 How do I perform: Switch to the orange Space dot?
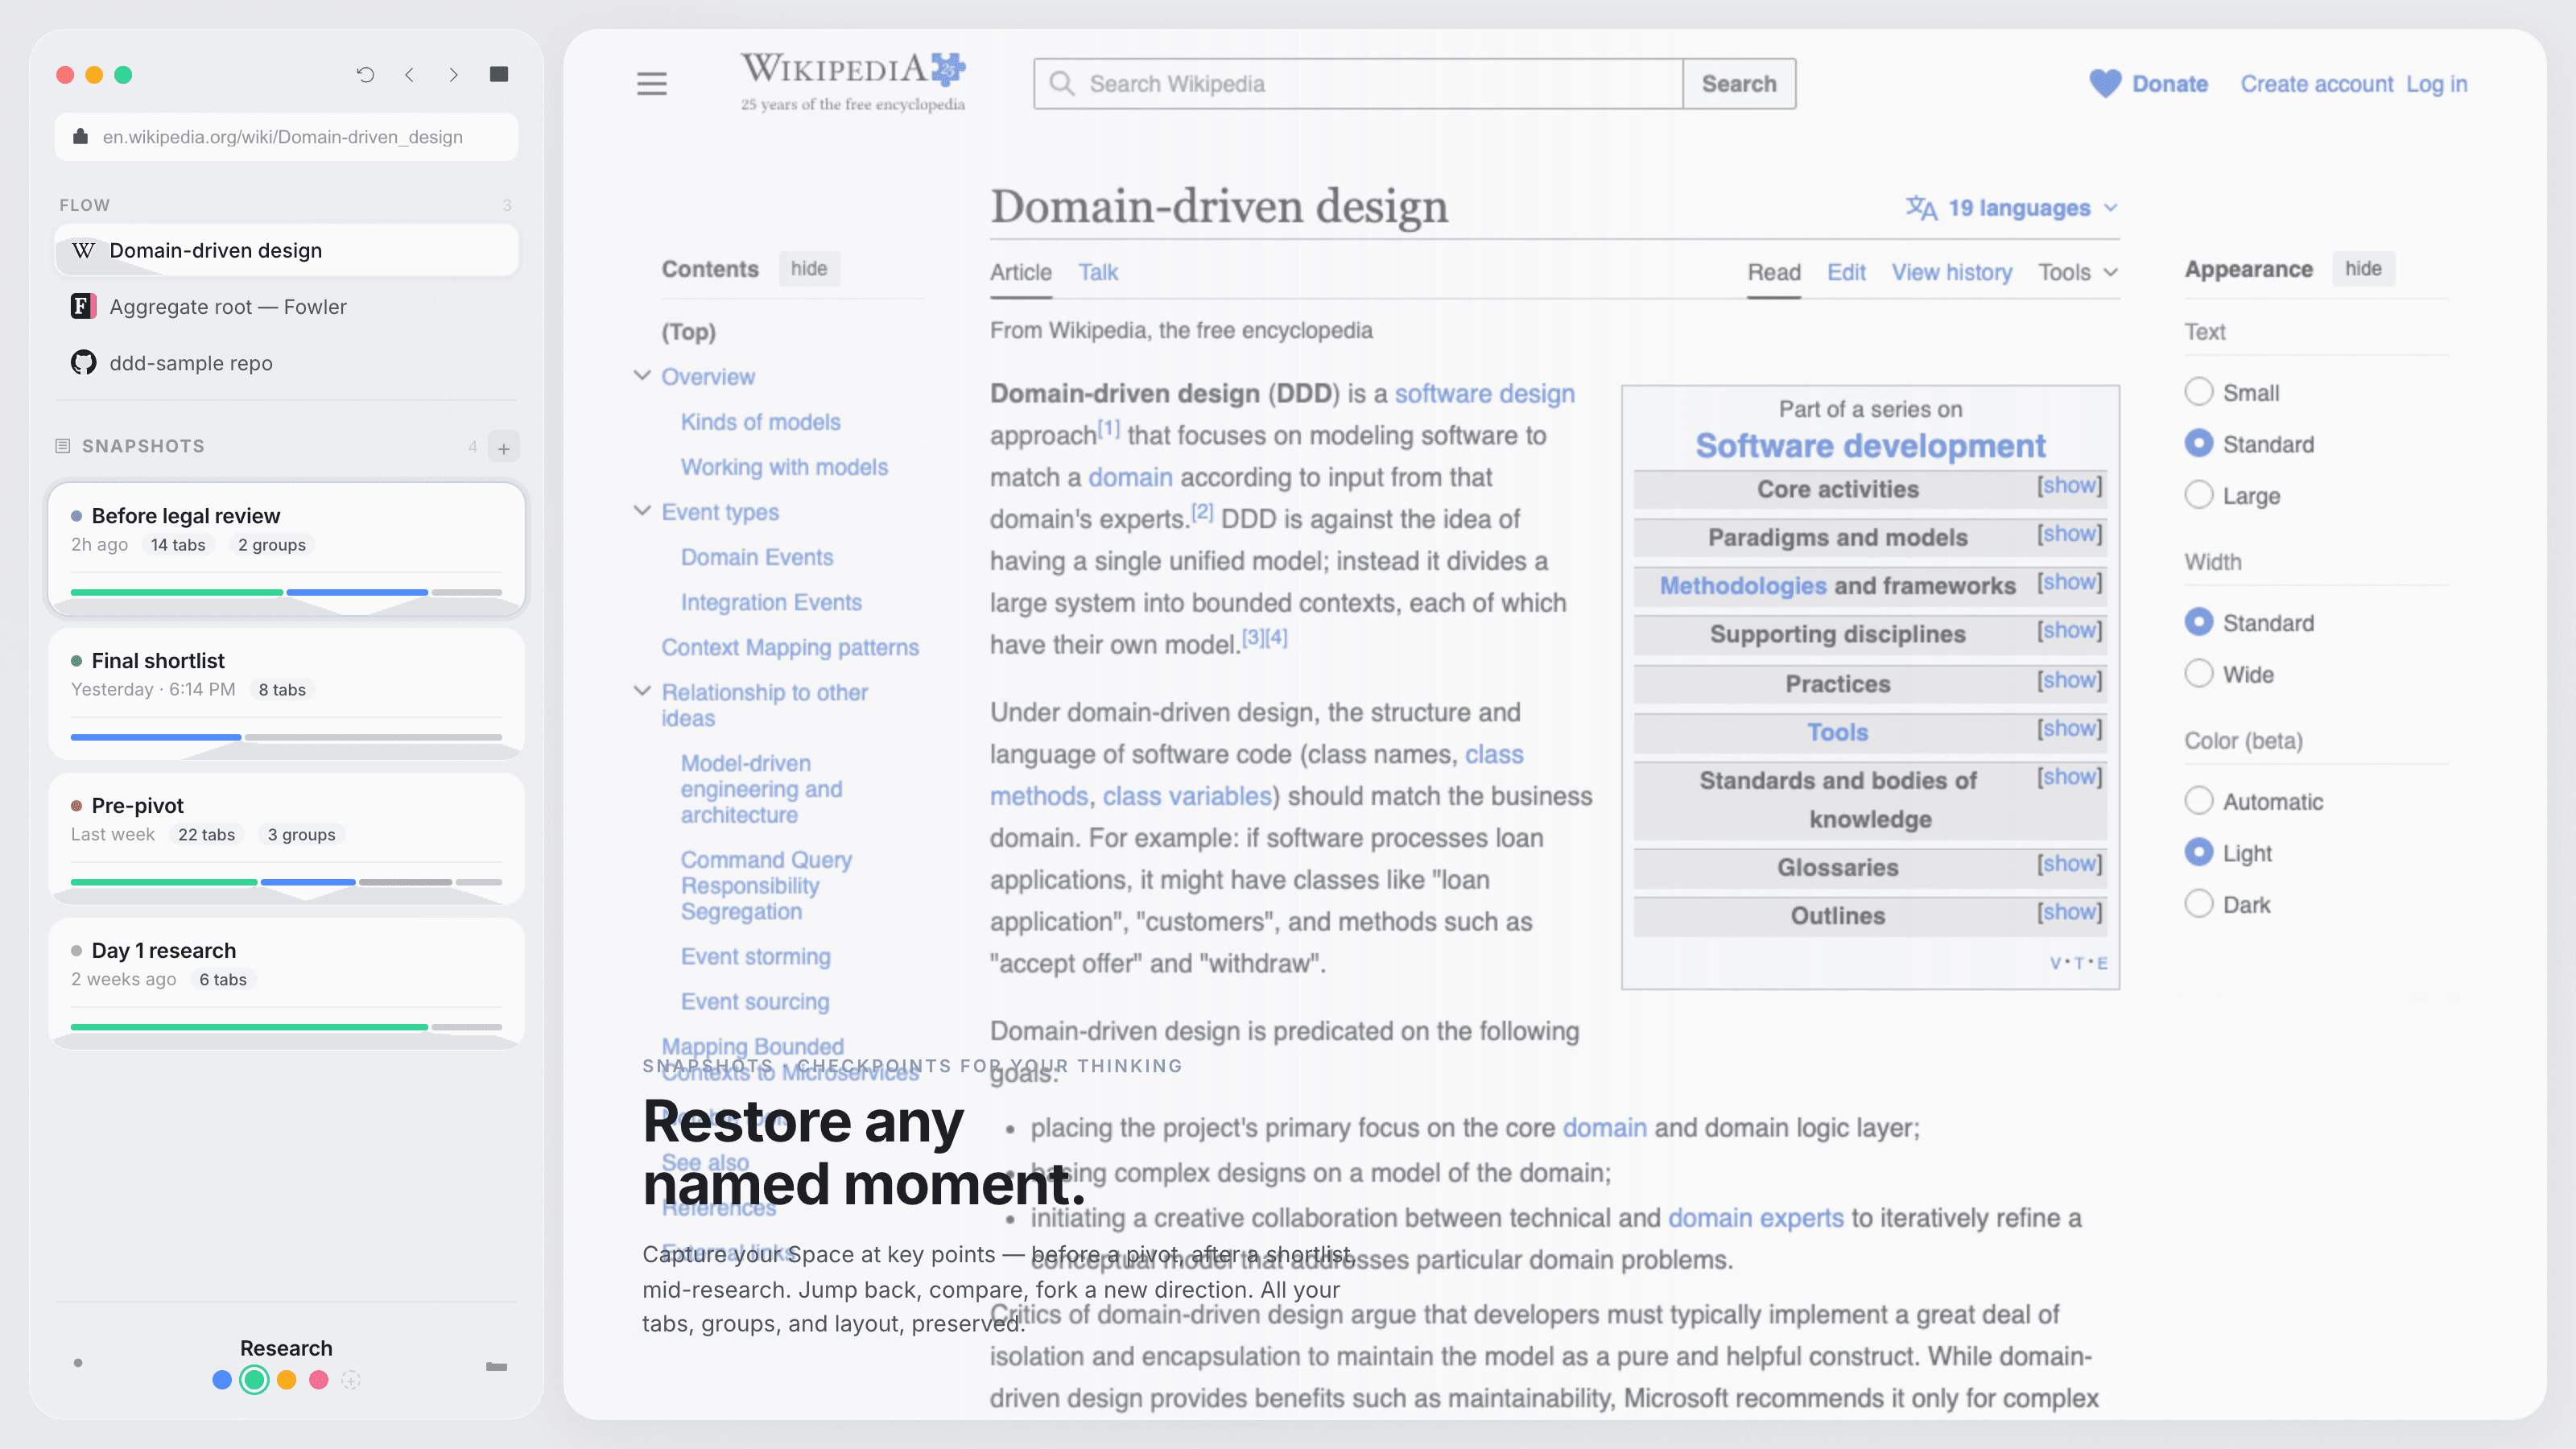287,1380
